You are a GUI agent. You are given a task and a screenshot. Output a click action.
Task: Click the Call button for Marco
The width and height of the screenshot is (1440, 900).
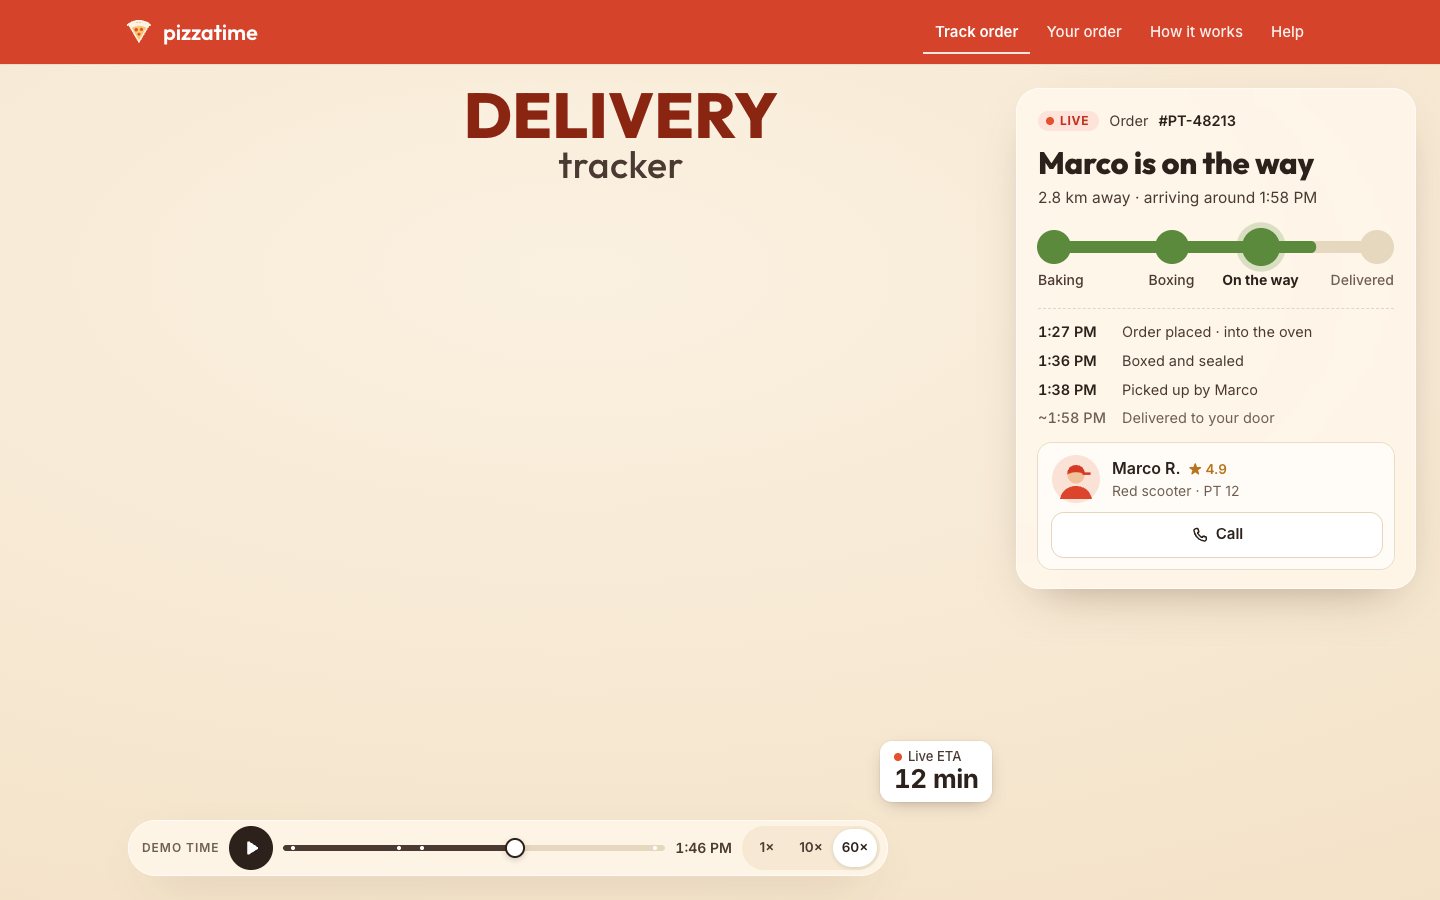(1217, 535)
